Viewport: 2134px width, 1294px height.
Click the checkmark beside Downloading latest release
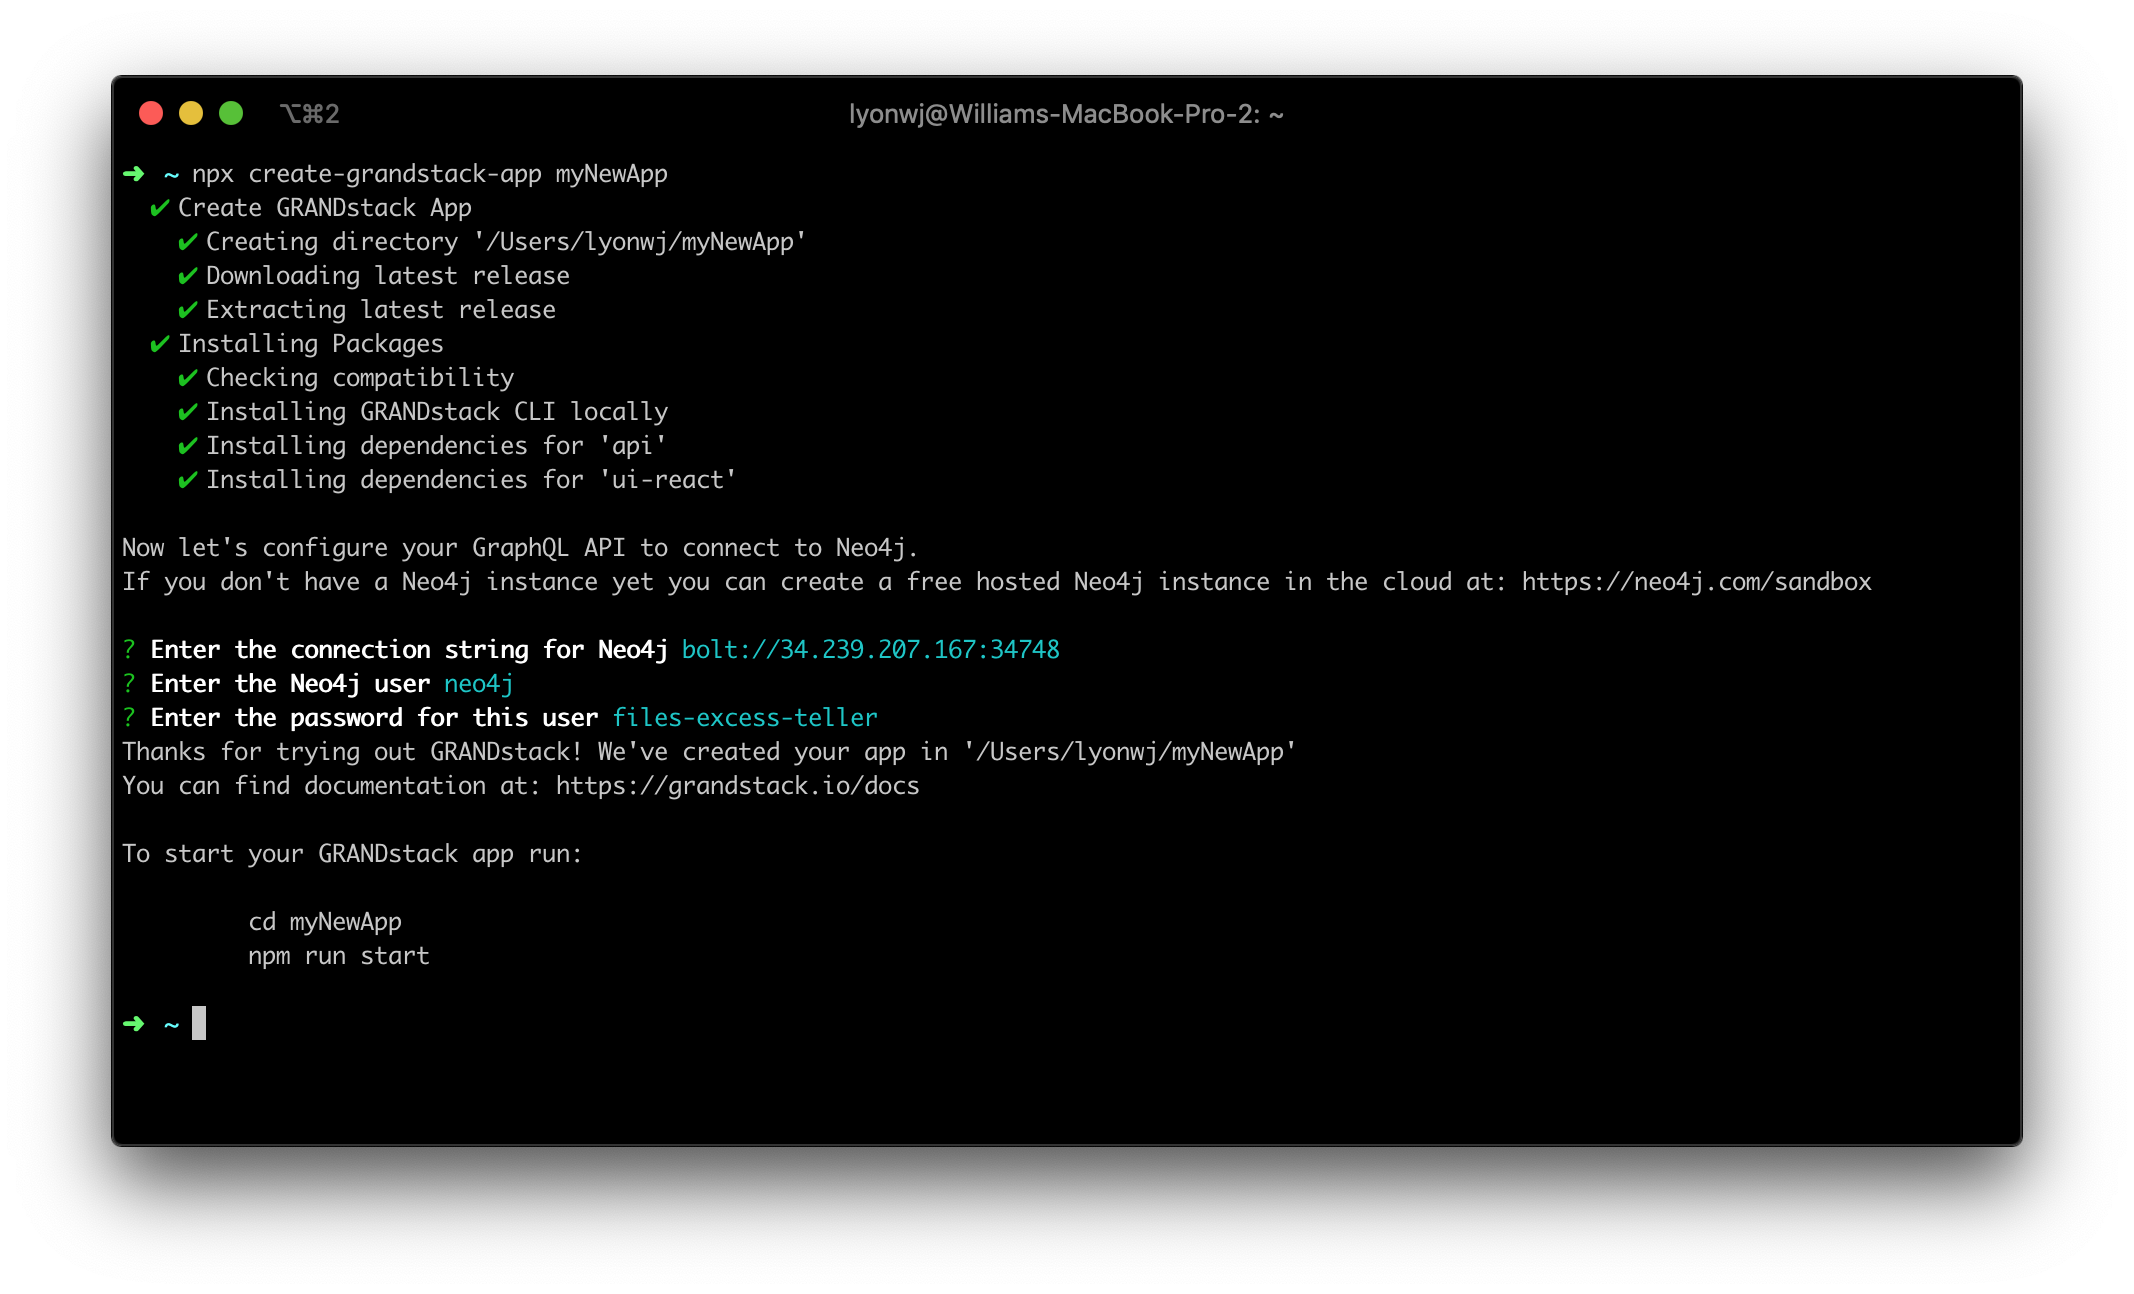click(x=187, y=276)
